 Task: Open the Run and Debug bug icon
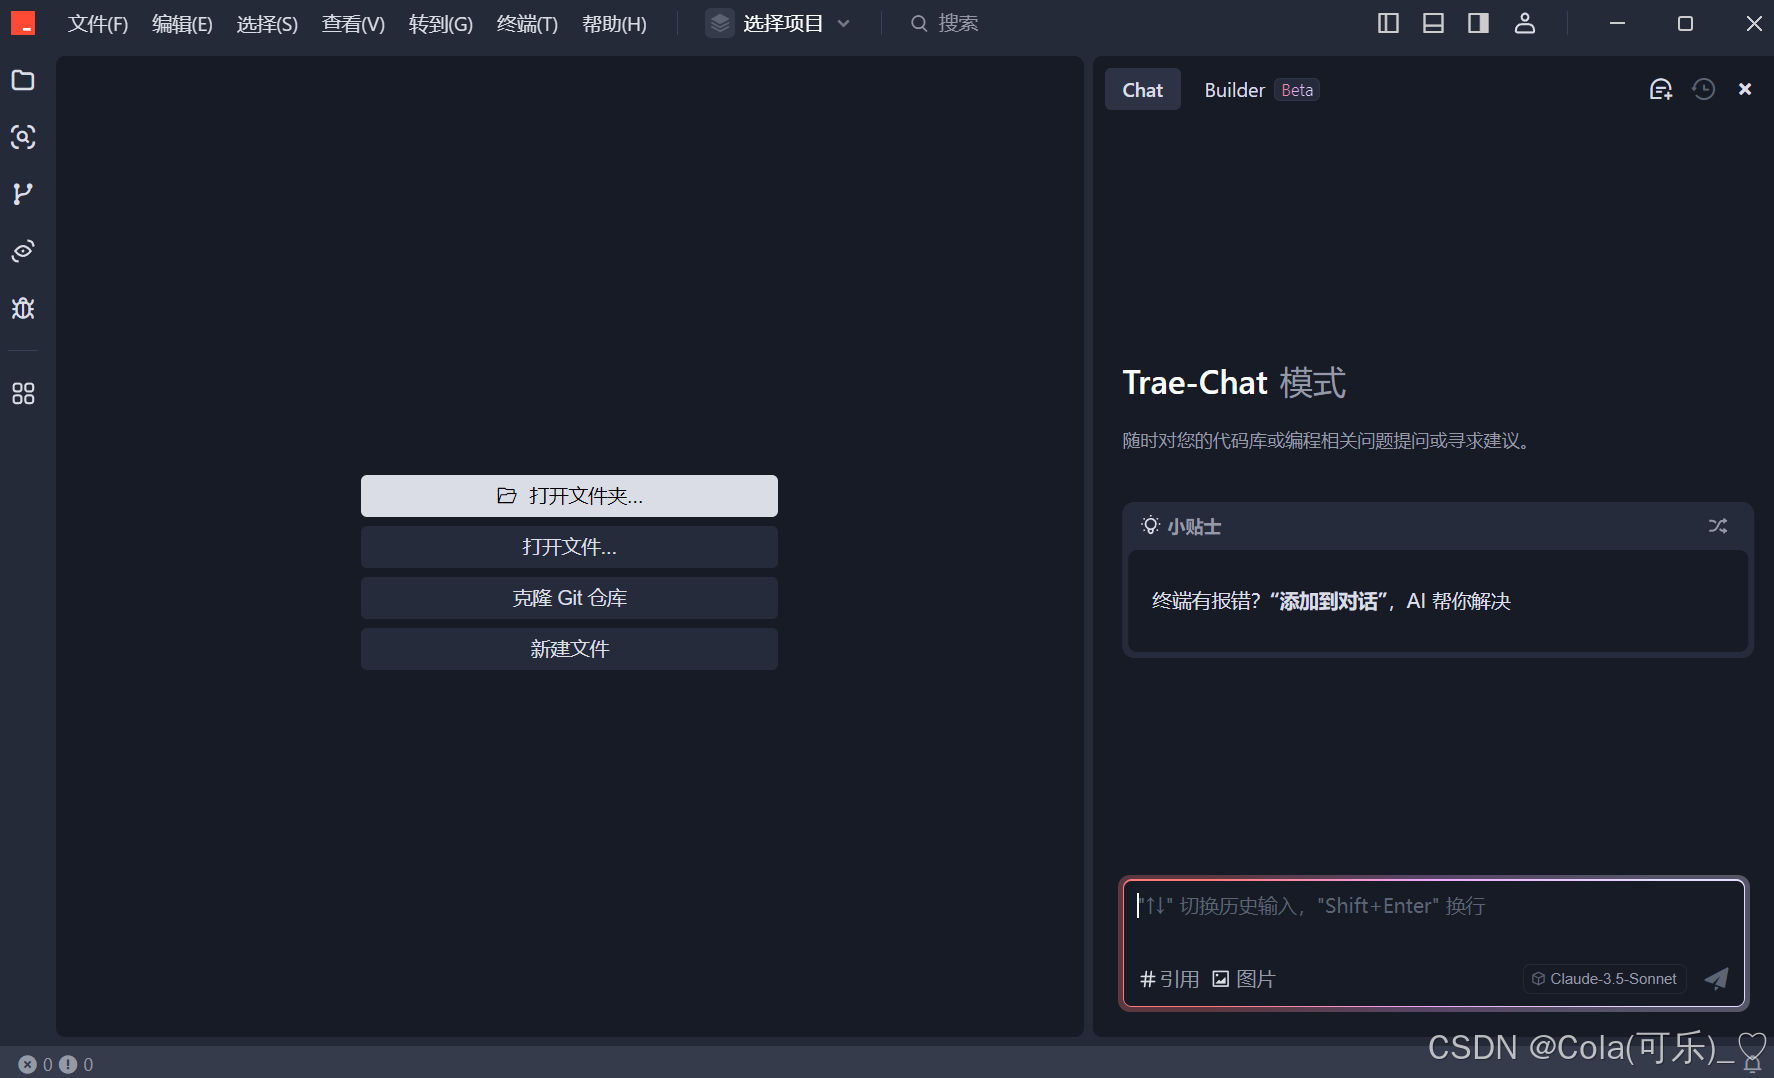(x=23, y=308)
